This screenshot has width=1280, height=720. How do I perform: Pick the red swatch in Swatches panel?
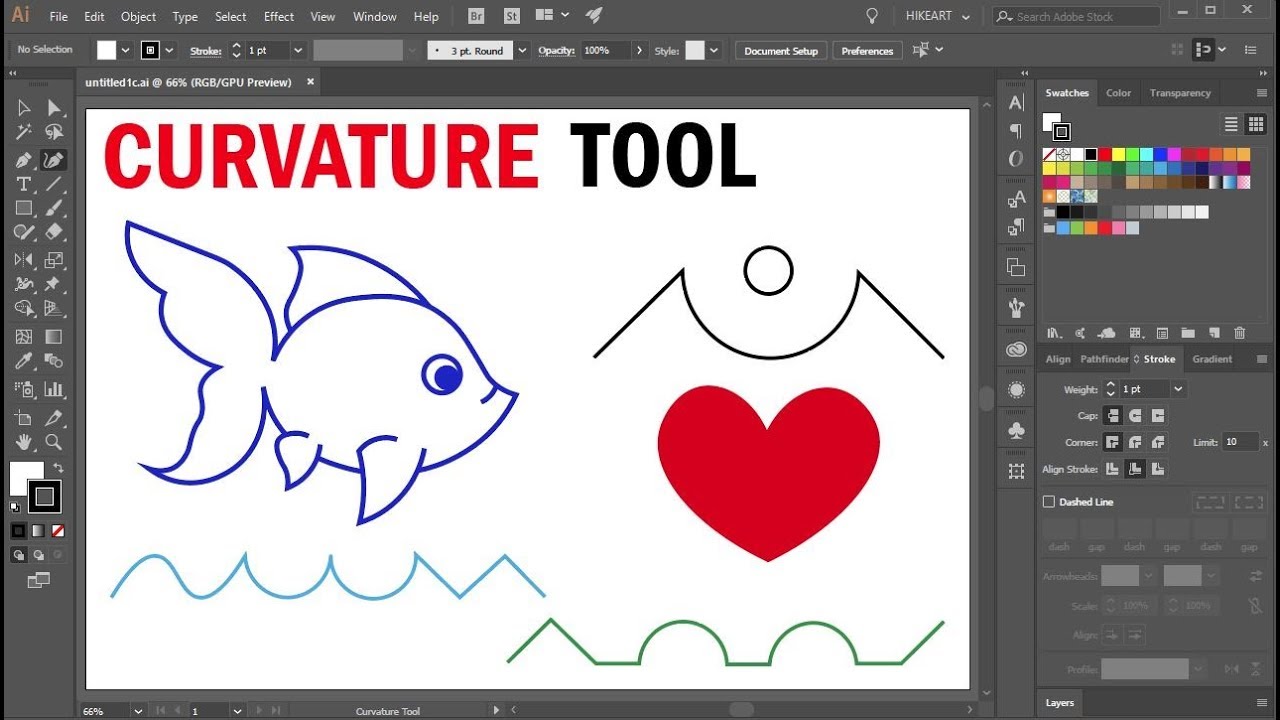point(1105,155)
